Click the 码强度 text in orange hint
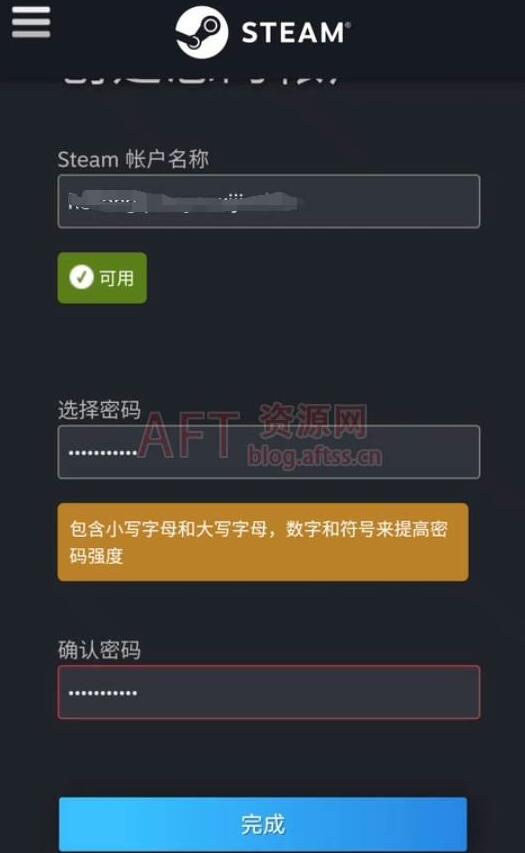Viewport: 525px width, 853px height. tap(96, 556)
